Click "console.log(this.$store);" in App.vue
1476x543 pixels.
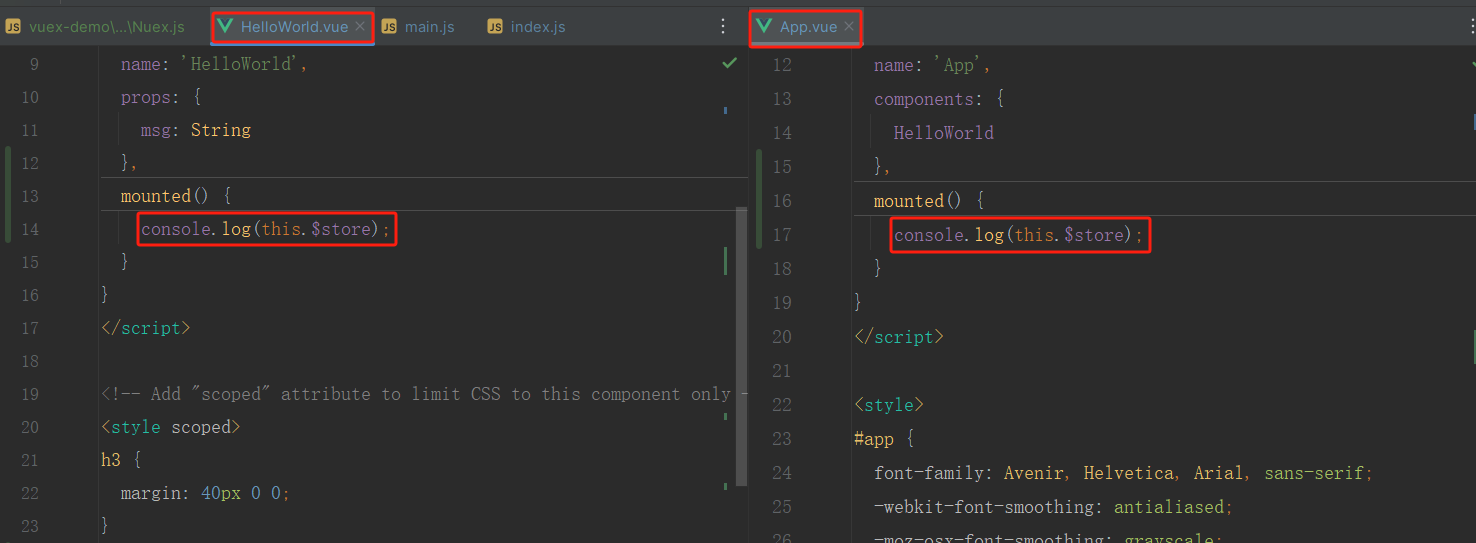1020,235
